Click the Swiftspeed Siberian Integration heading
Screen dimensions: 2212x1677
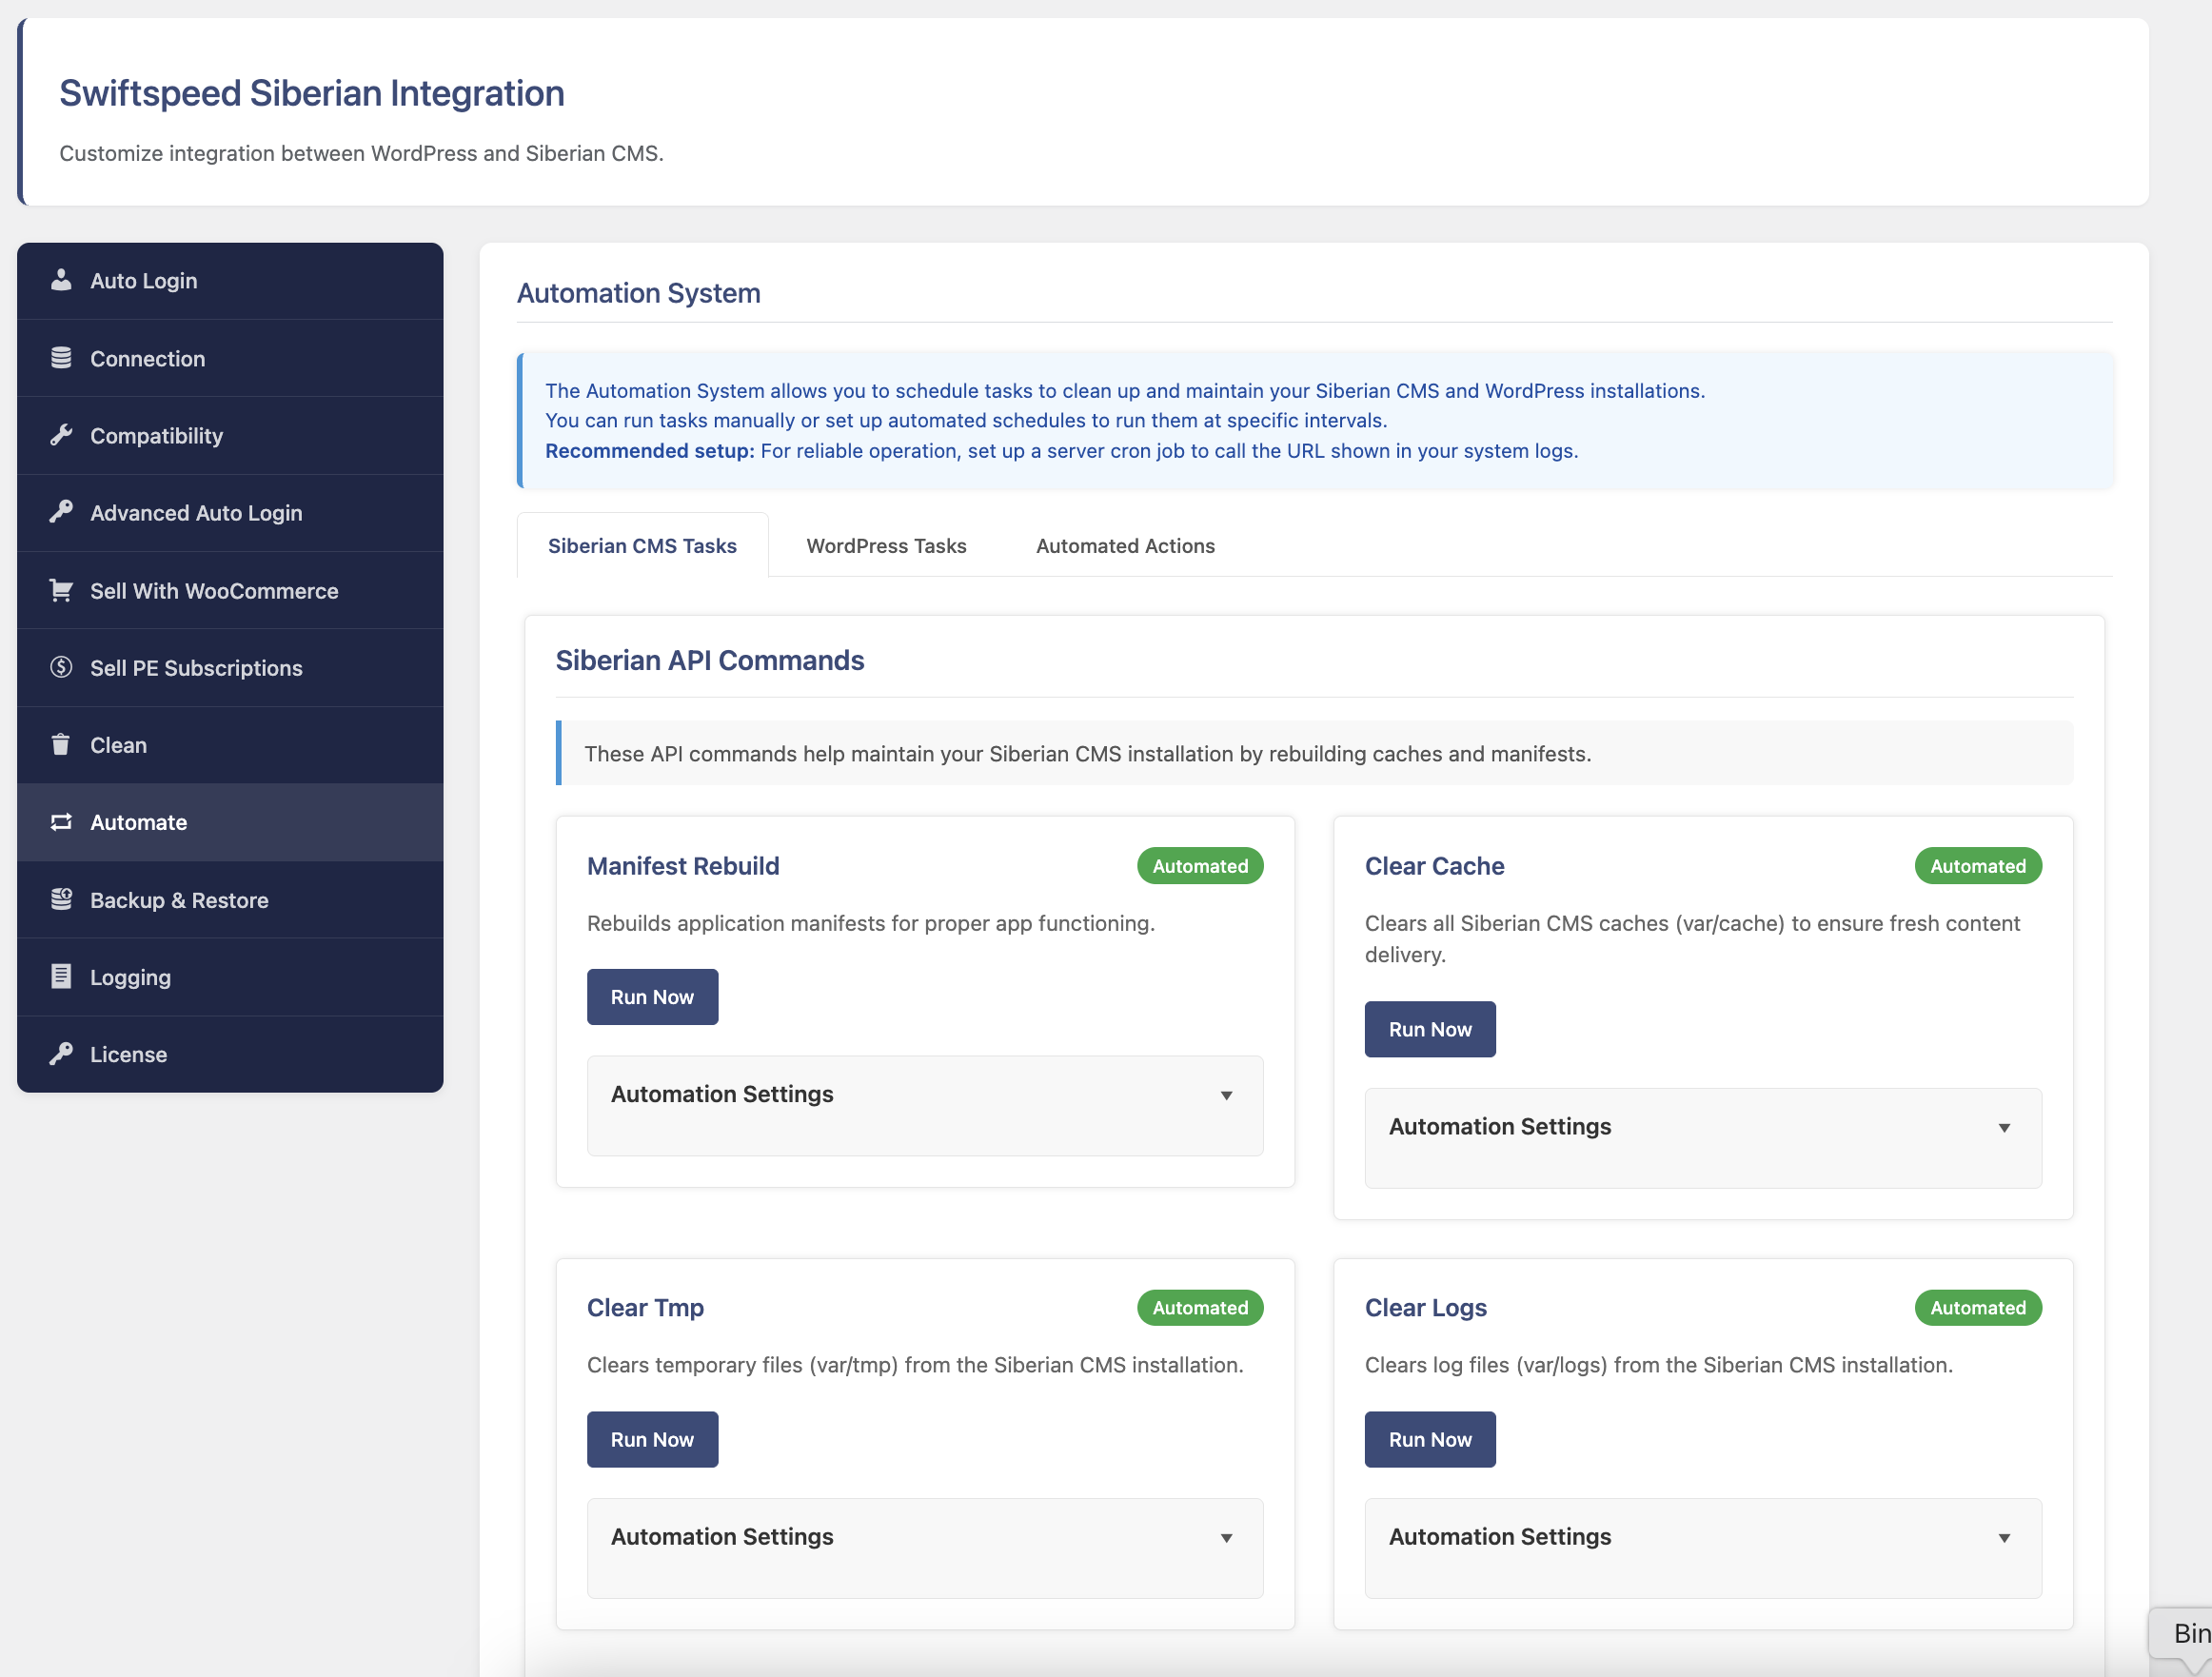coord(312,93)
